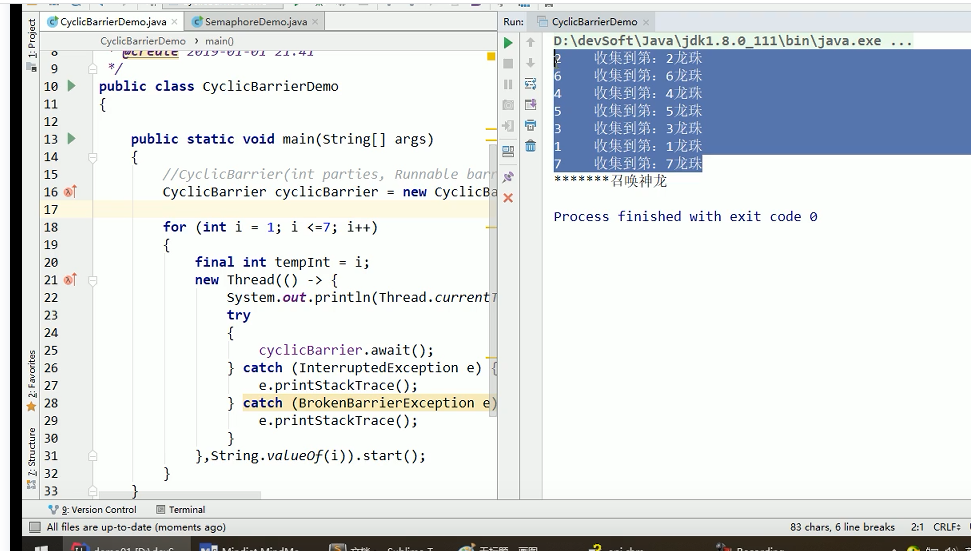Image resolution: width=971 pixels, height=551 pixels.
Task: Click the fold end marker at line 31
Action: pyautogui.click(x=92, y=456)
